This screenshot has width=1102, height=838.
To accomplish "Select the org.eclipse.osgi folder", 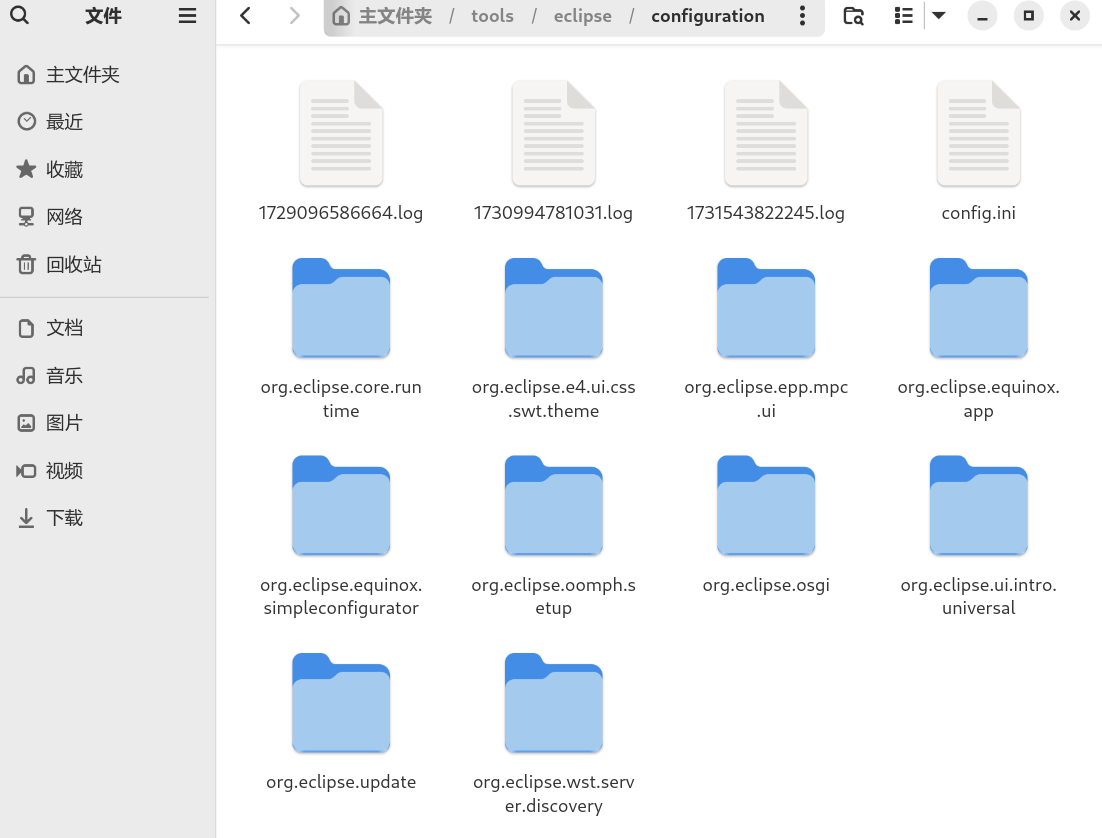I will [x=766, y=505].
